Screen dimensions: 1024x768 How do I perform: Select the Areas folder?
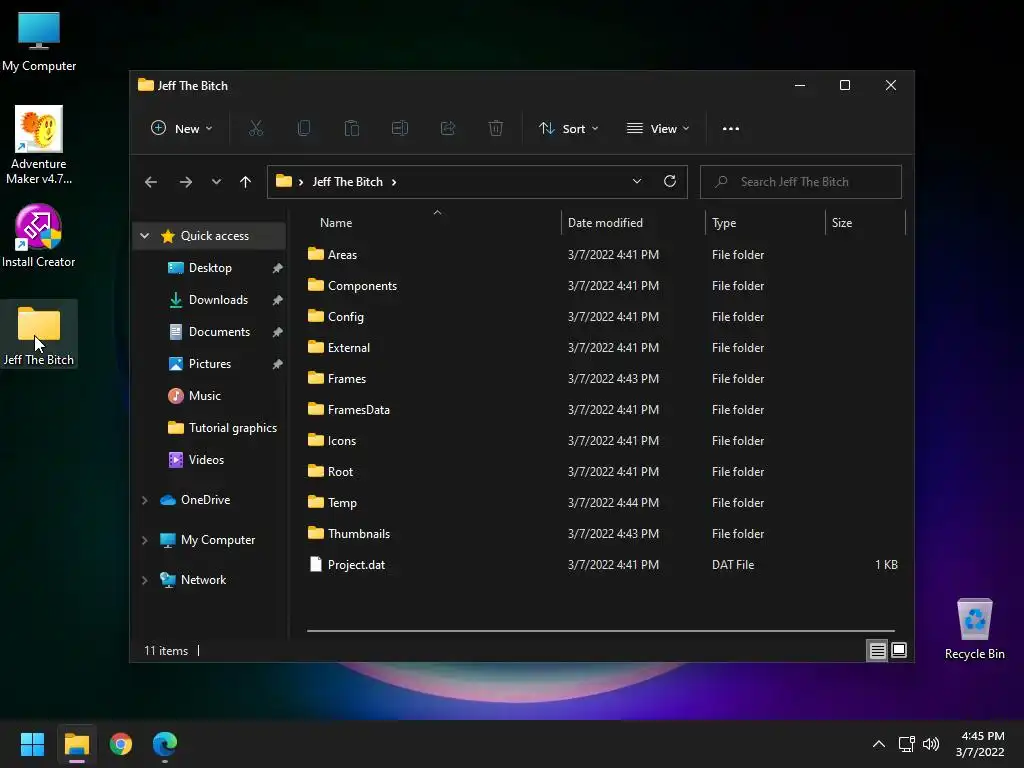click(x=602, y=255)
